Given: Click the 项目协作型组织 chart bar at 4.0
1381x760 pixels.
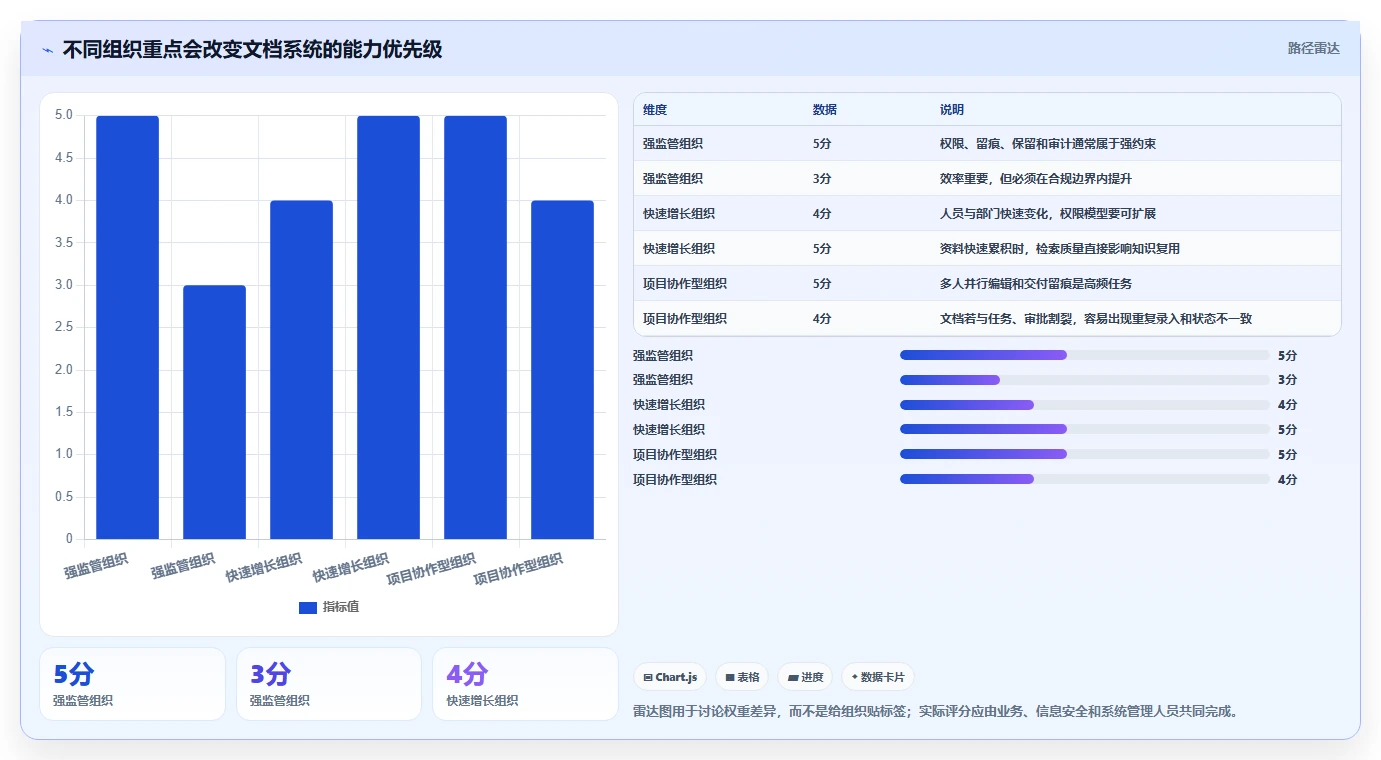Looking at the screenshot, I should point(562,370).
